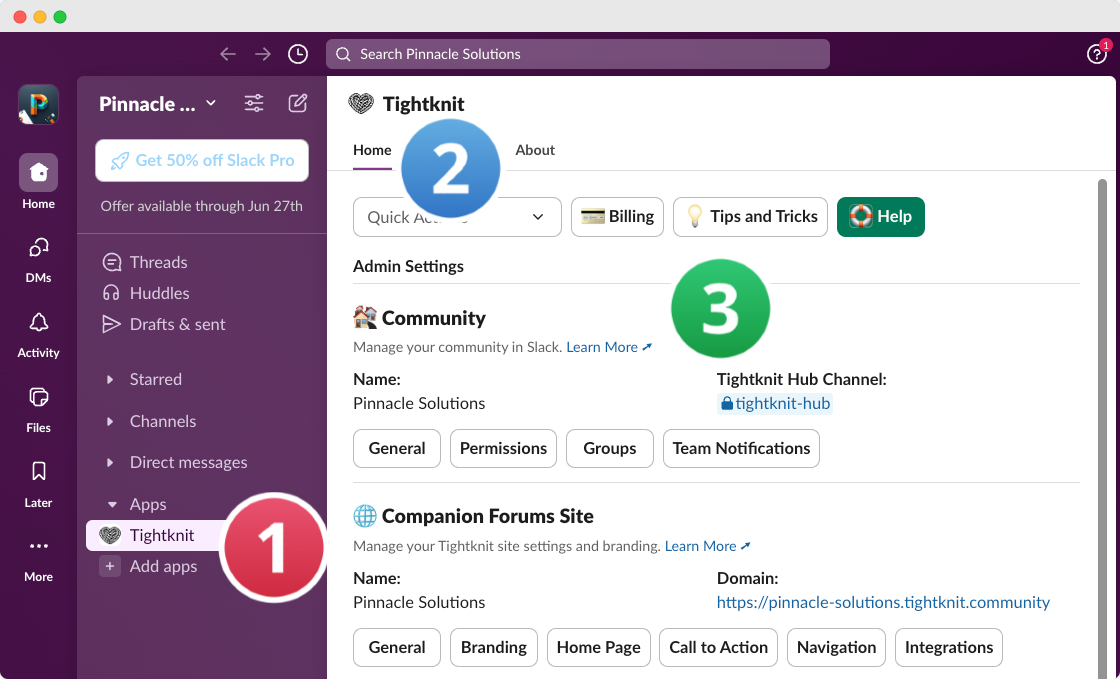1120x679 pixels.
Task: Open the Home sidebar icon
Action: (39, 173)
